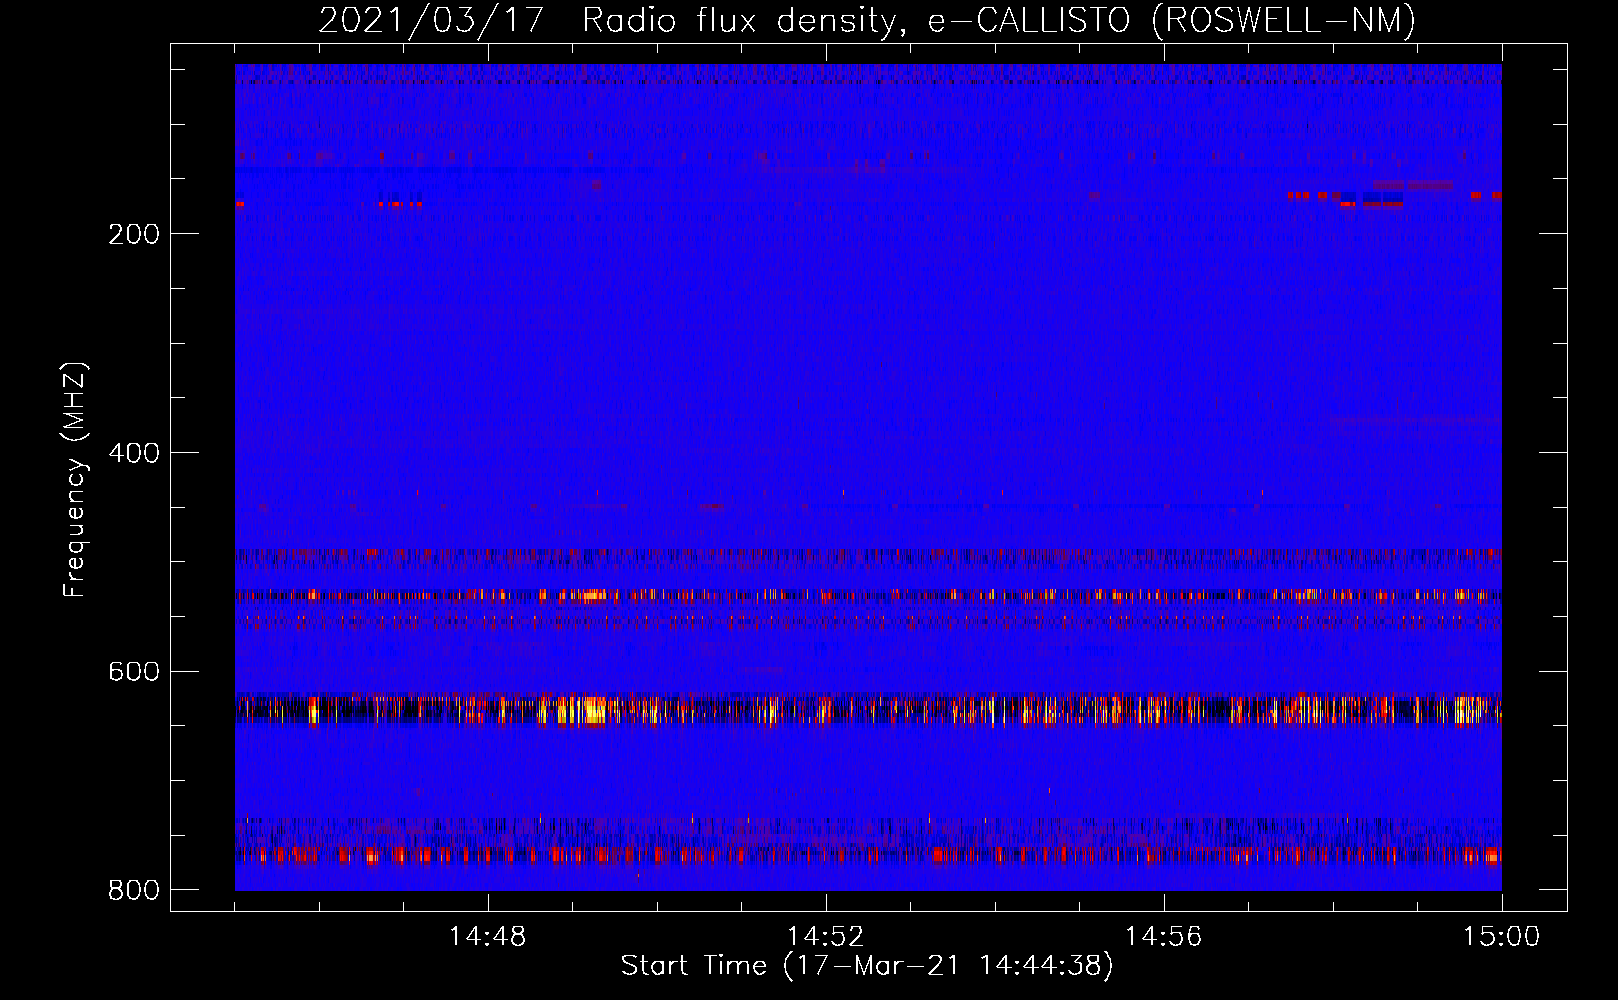
Task: Click the '200' frequency axis label
Action: click(x=134, y=235)
